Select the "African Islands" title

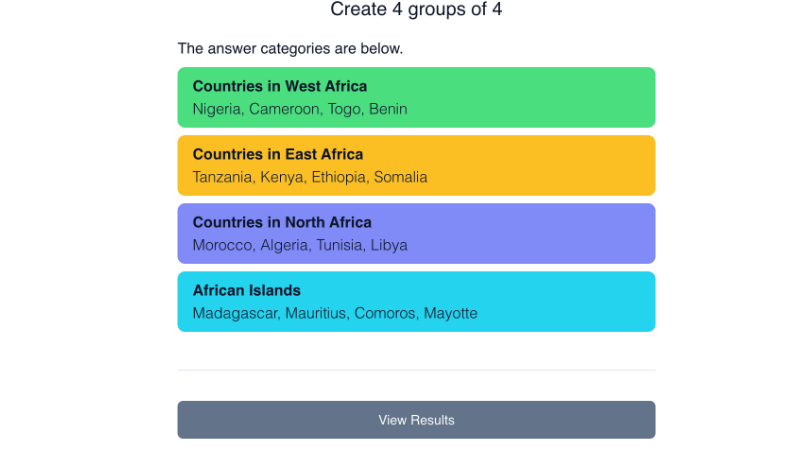pos(246,291)
